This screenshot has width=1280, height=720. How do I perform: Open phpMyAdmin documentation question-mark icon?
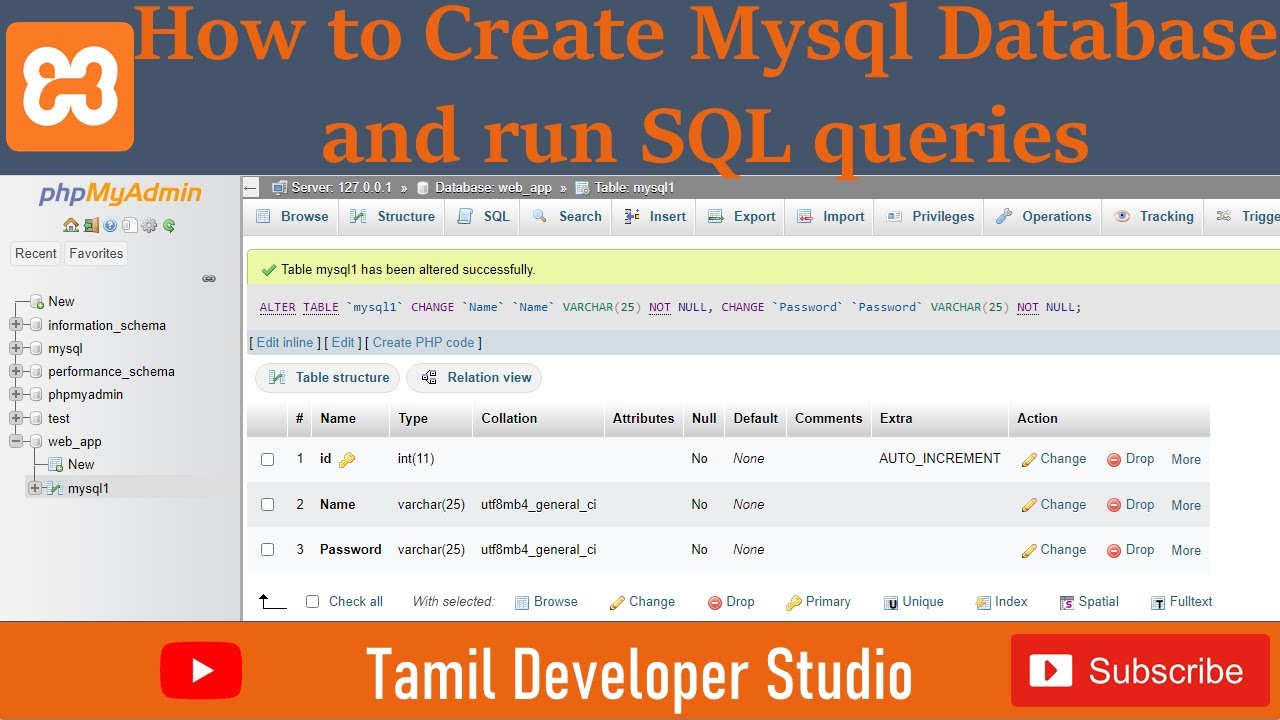(x=110, y=225)
